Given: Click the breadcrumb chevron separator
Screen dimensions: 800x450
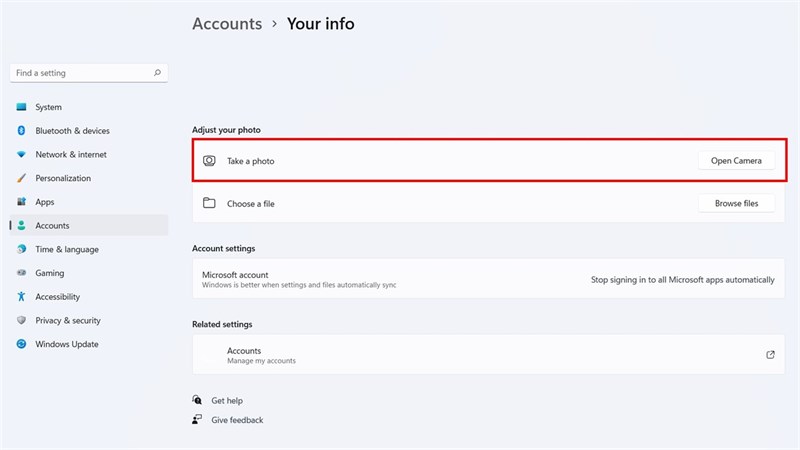Looking at the screenshot, I should coord(274,24).
